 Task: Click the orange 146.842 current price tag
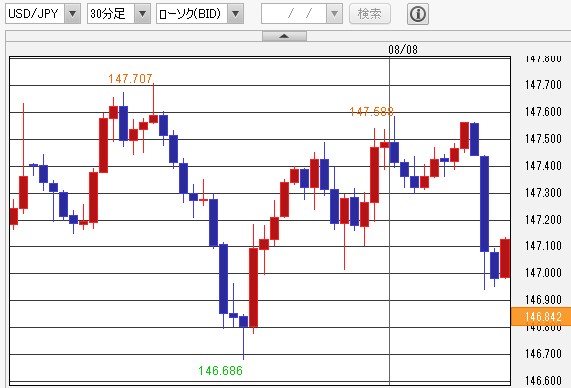click(x=541, y=317)
